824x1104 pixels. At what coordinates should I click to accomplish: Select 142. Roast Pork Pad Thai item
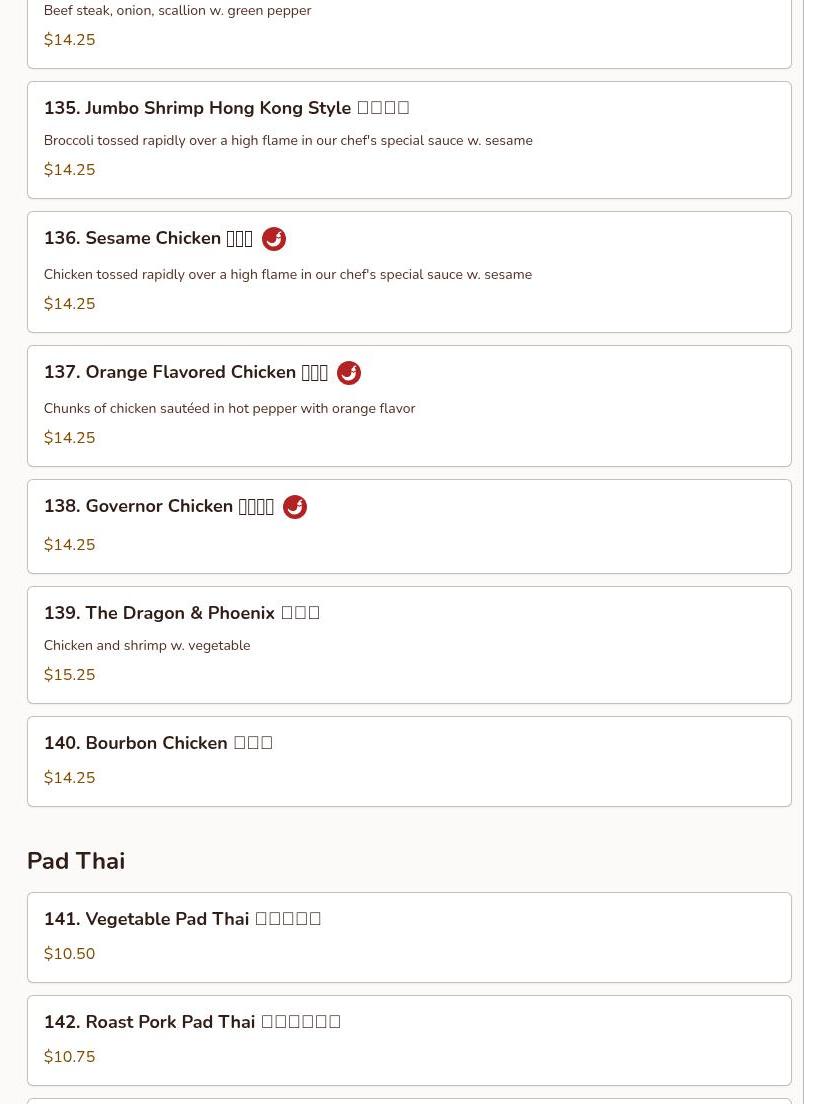click(x=409, y=1041)
